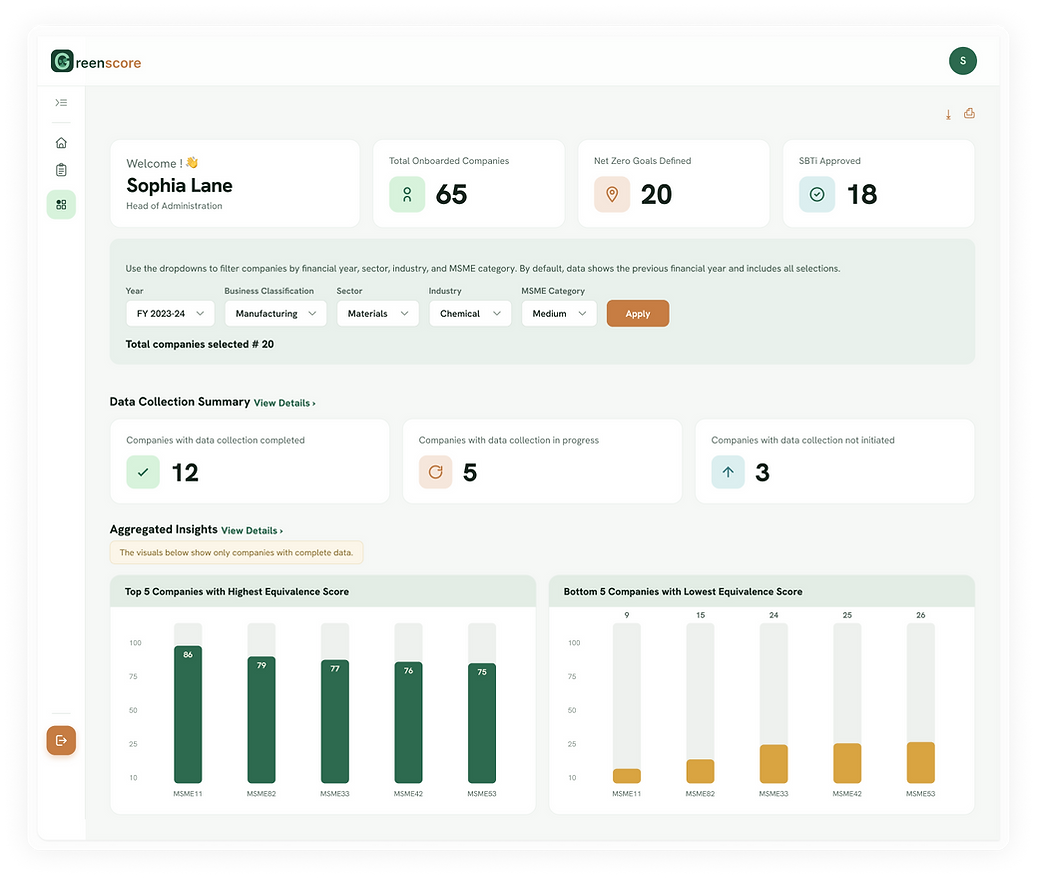Click the SBTi Approved checkmark icon
This screenshot has height=878, width=1037.
[817, 194]
